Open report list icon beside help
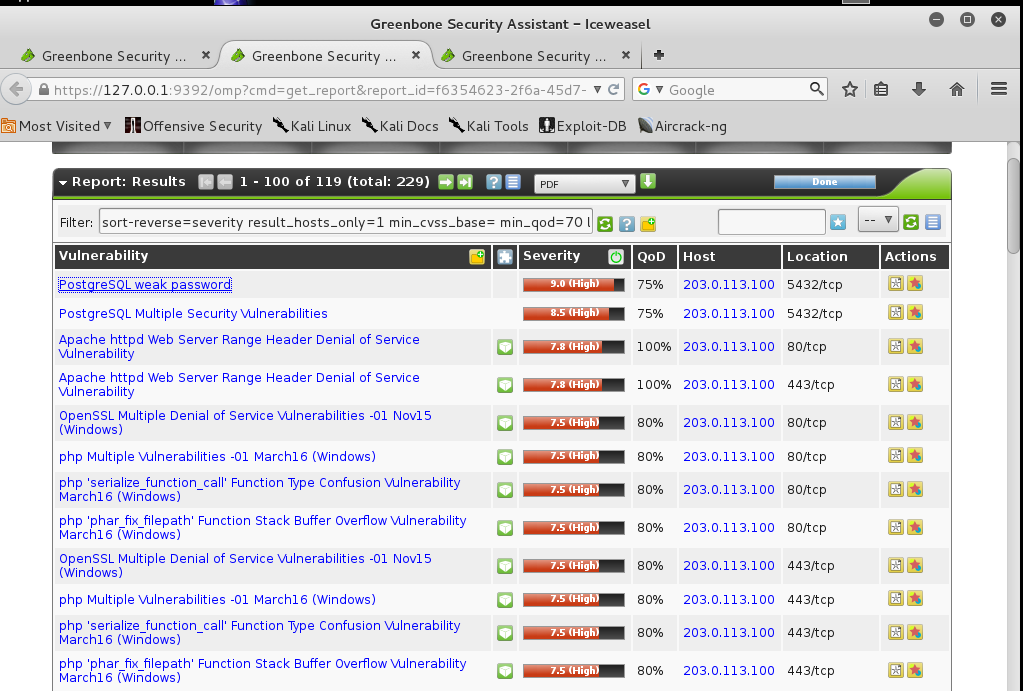The image size is (1023, 691). pyautogui.click(x=513, y=182)
